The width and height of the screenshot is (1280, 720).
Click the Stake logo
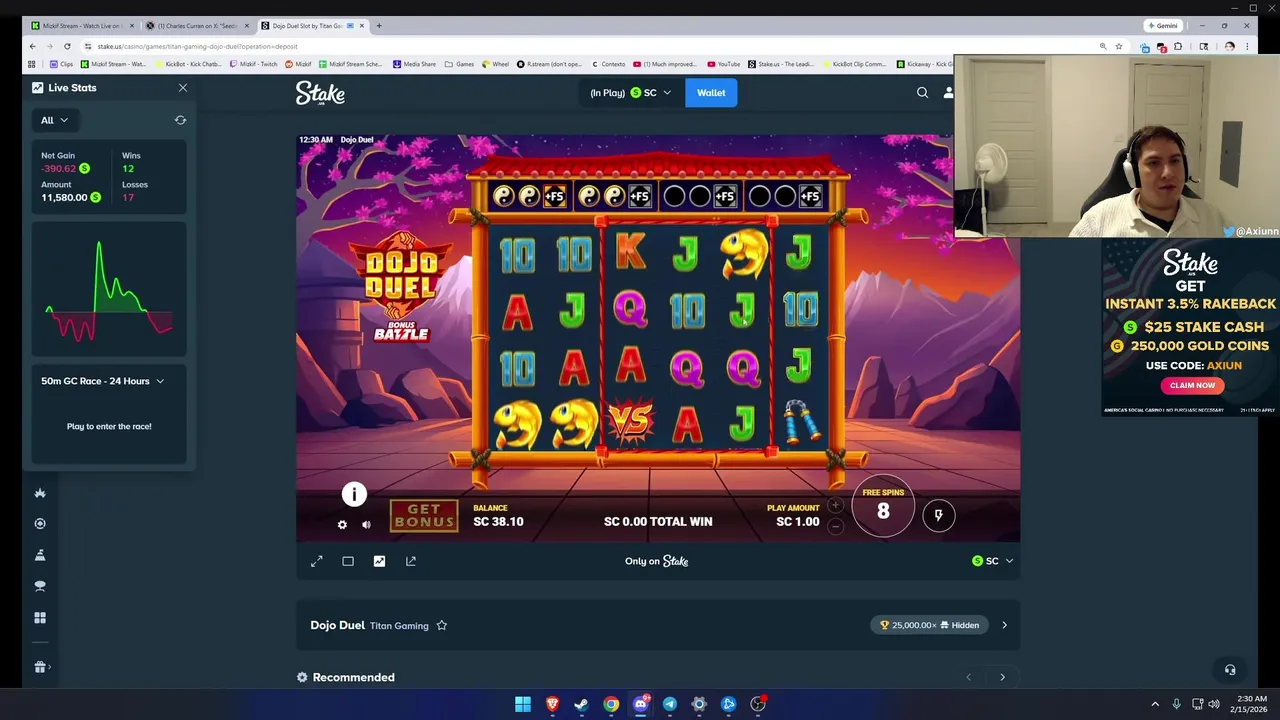(x=320, y=93)
